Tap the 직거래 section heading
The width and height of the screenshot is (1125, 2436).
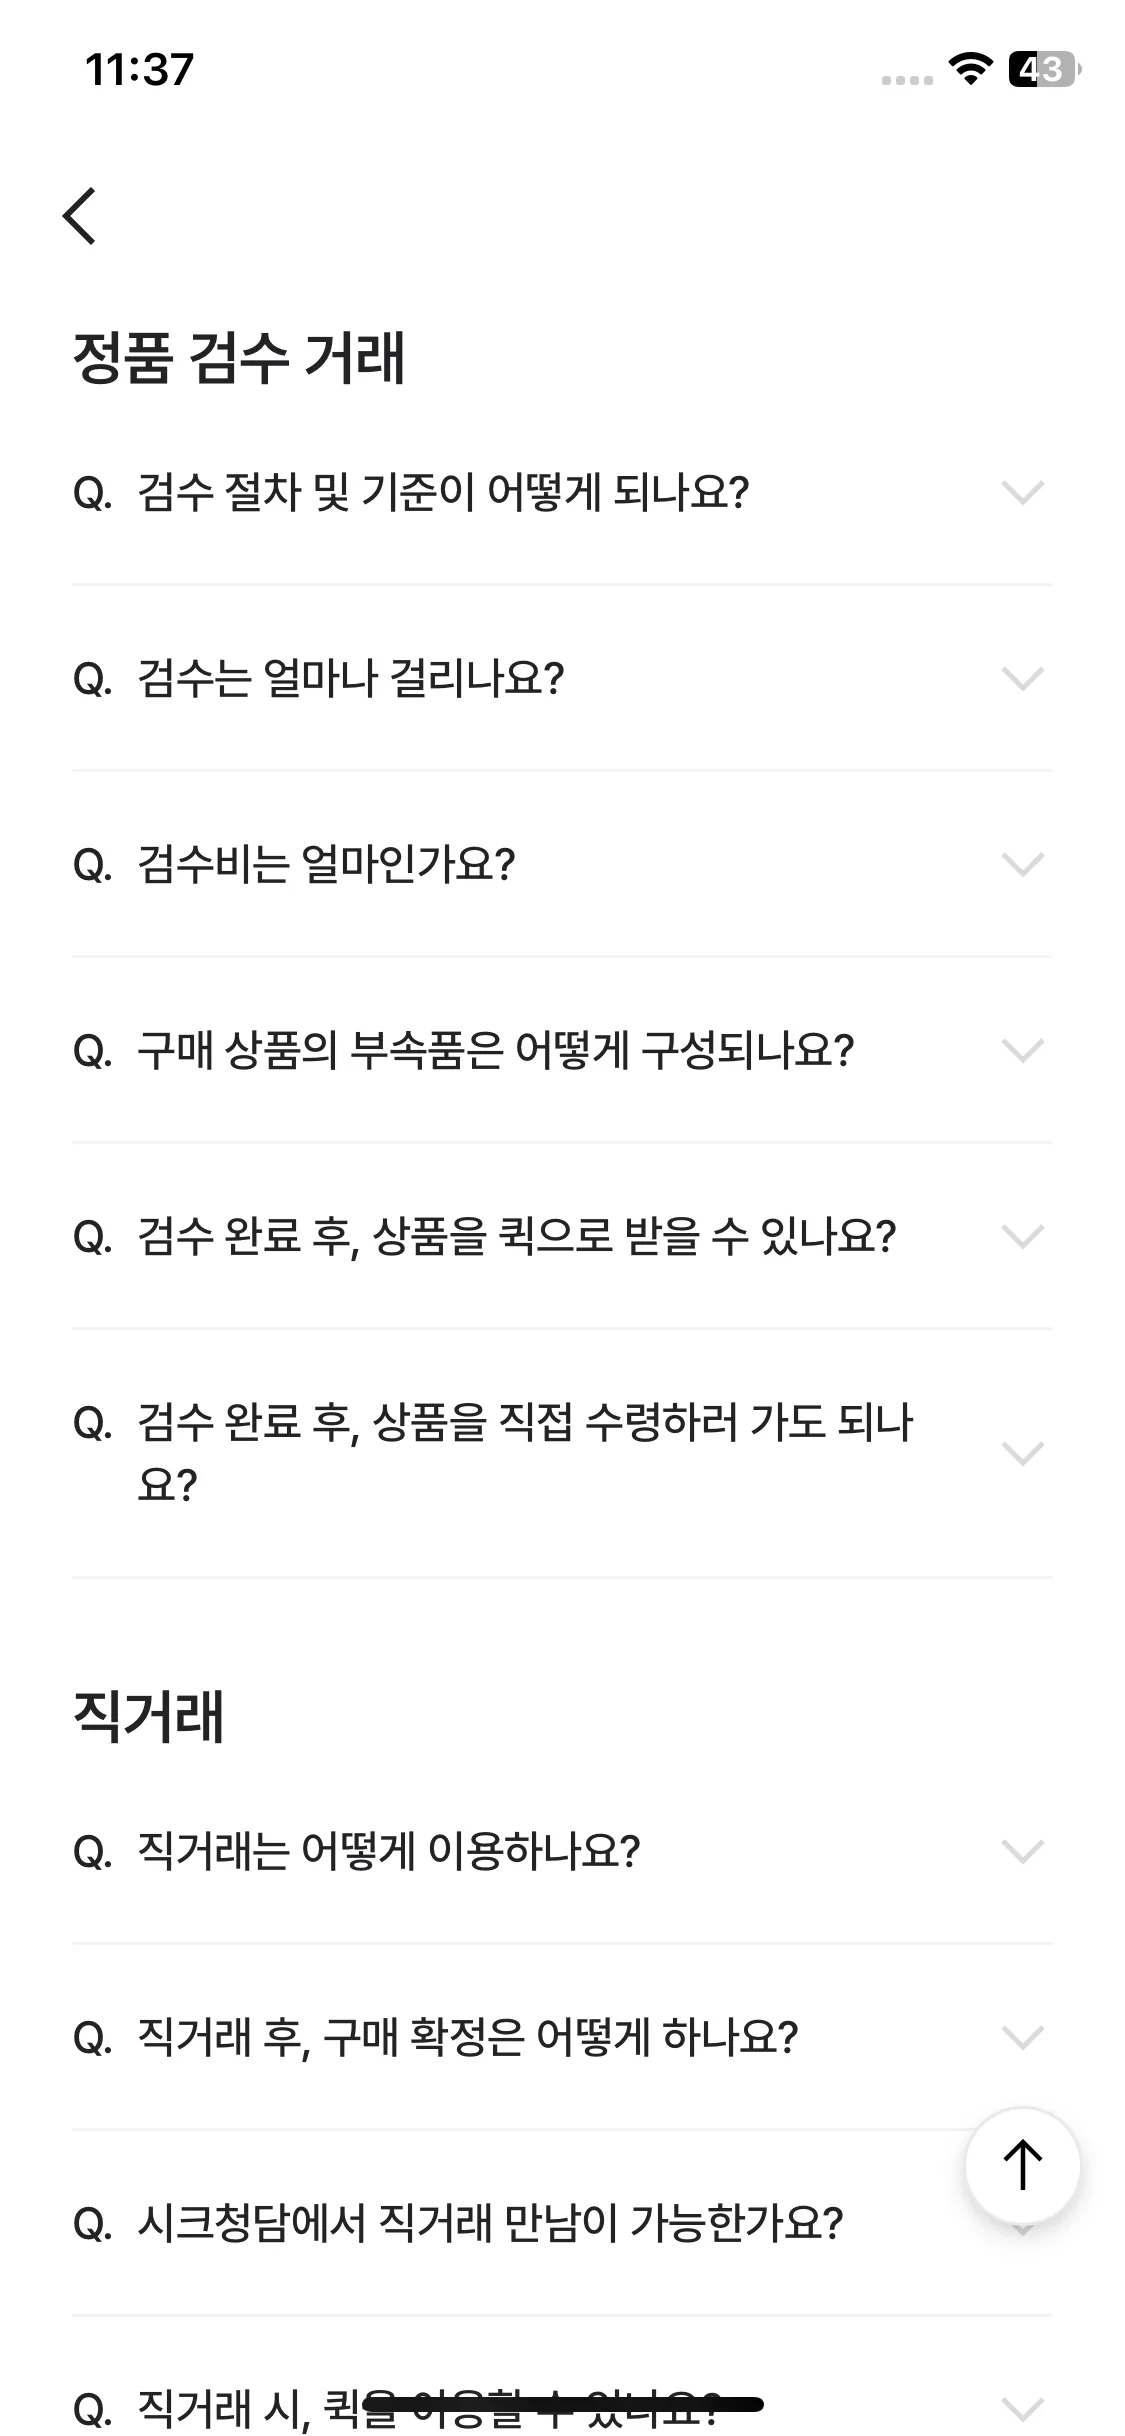[149, 1716]
